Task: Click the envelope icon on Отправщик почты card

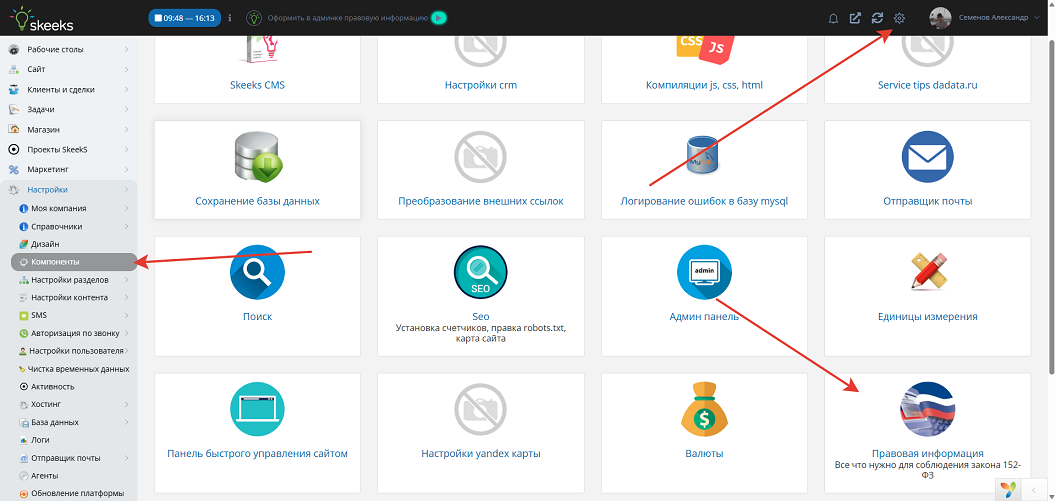Action: point(927,157)
